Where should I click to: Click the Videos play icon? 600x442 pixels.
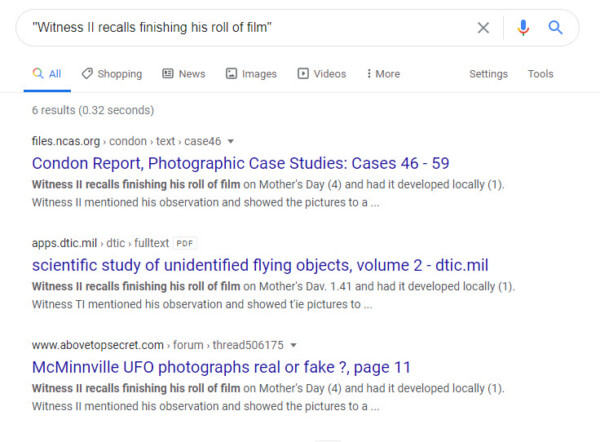[x=303, y=73]
